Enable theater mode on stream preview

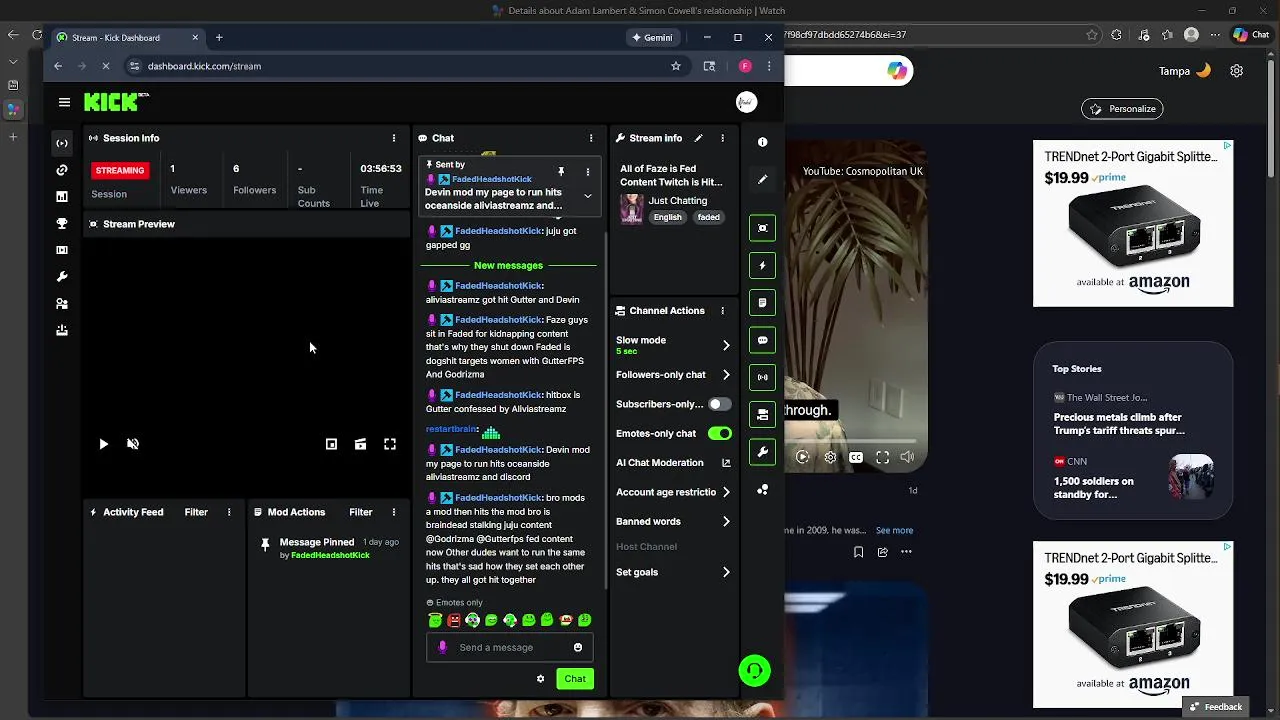pyautogui.click(x=360, y=444)
